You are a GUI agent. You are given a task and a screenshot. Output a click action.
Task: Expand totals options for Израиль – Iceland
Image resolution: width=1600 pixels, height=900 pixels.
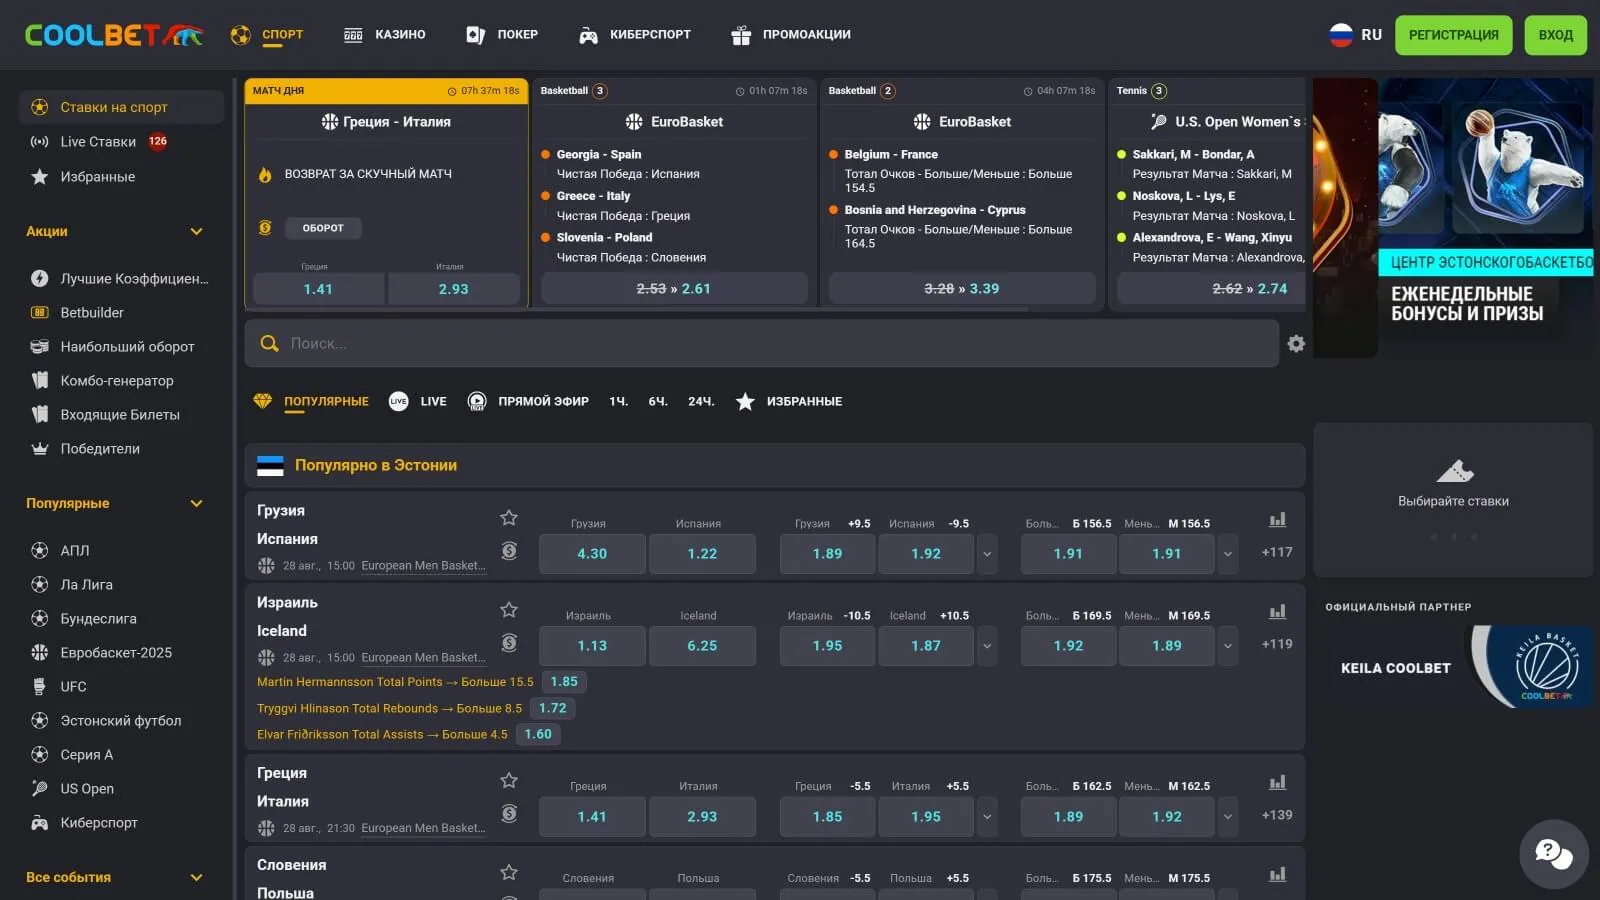click(x=1228, y=646)
